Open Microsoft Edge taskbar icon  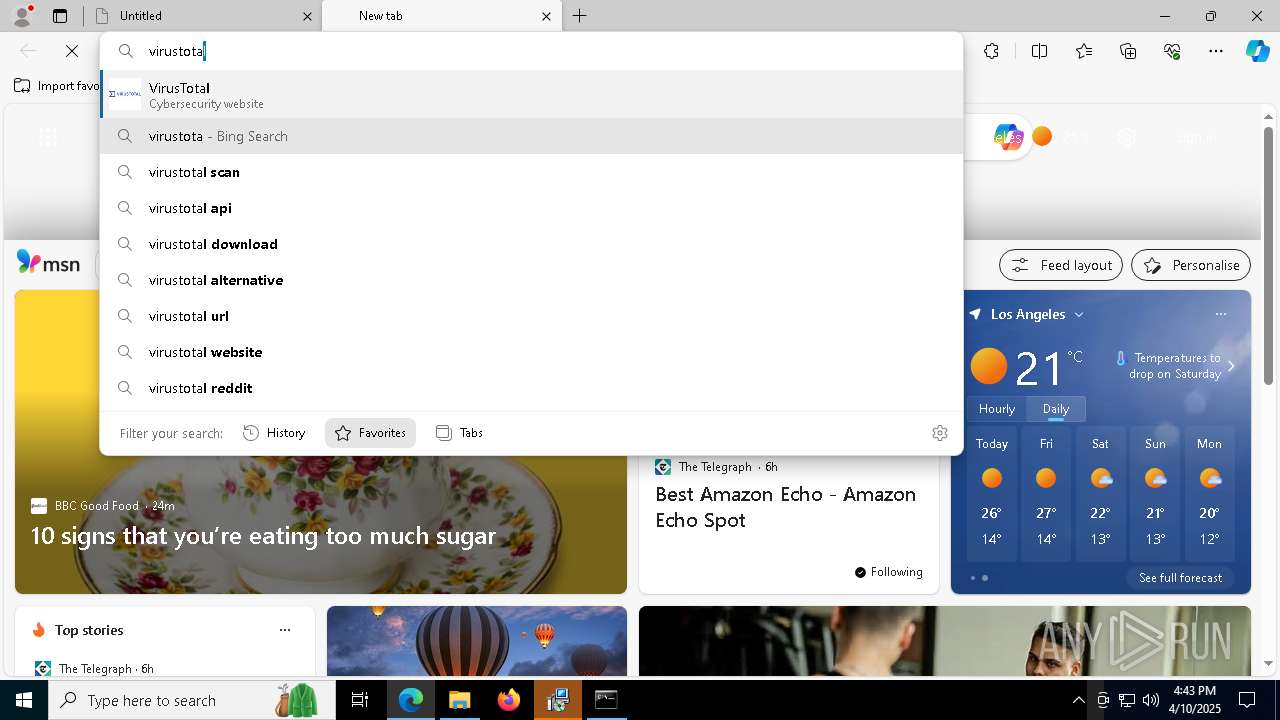point(411,700)
